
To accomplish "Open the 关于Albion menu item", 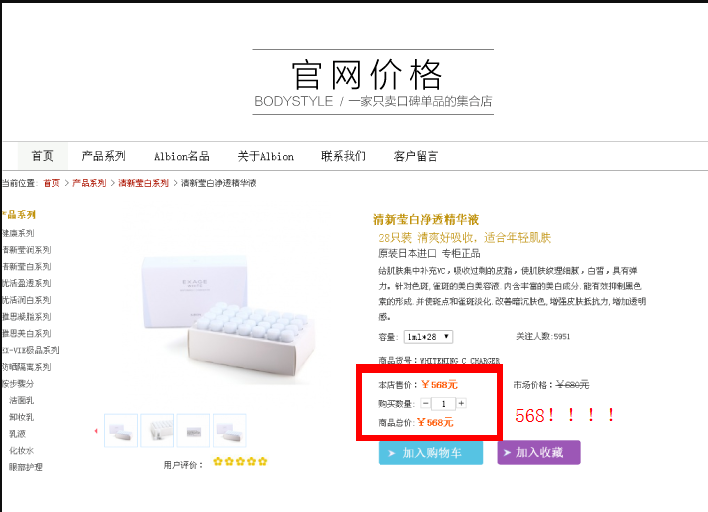I will 265,156.
